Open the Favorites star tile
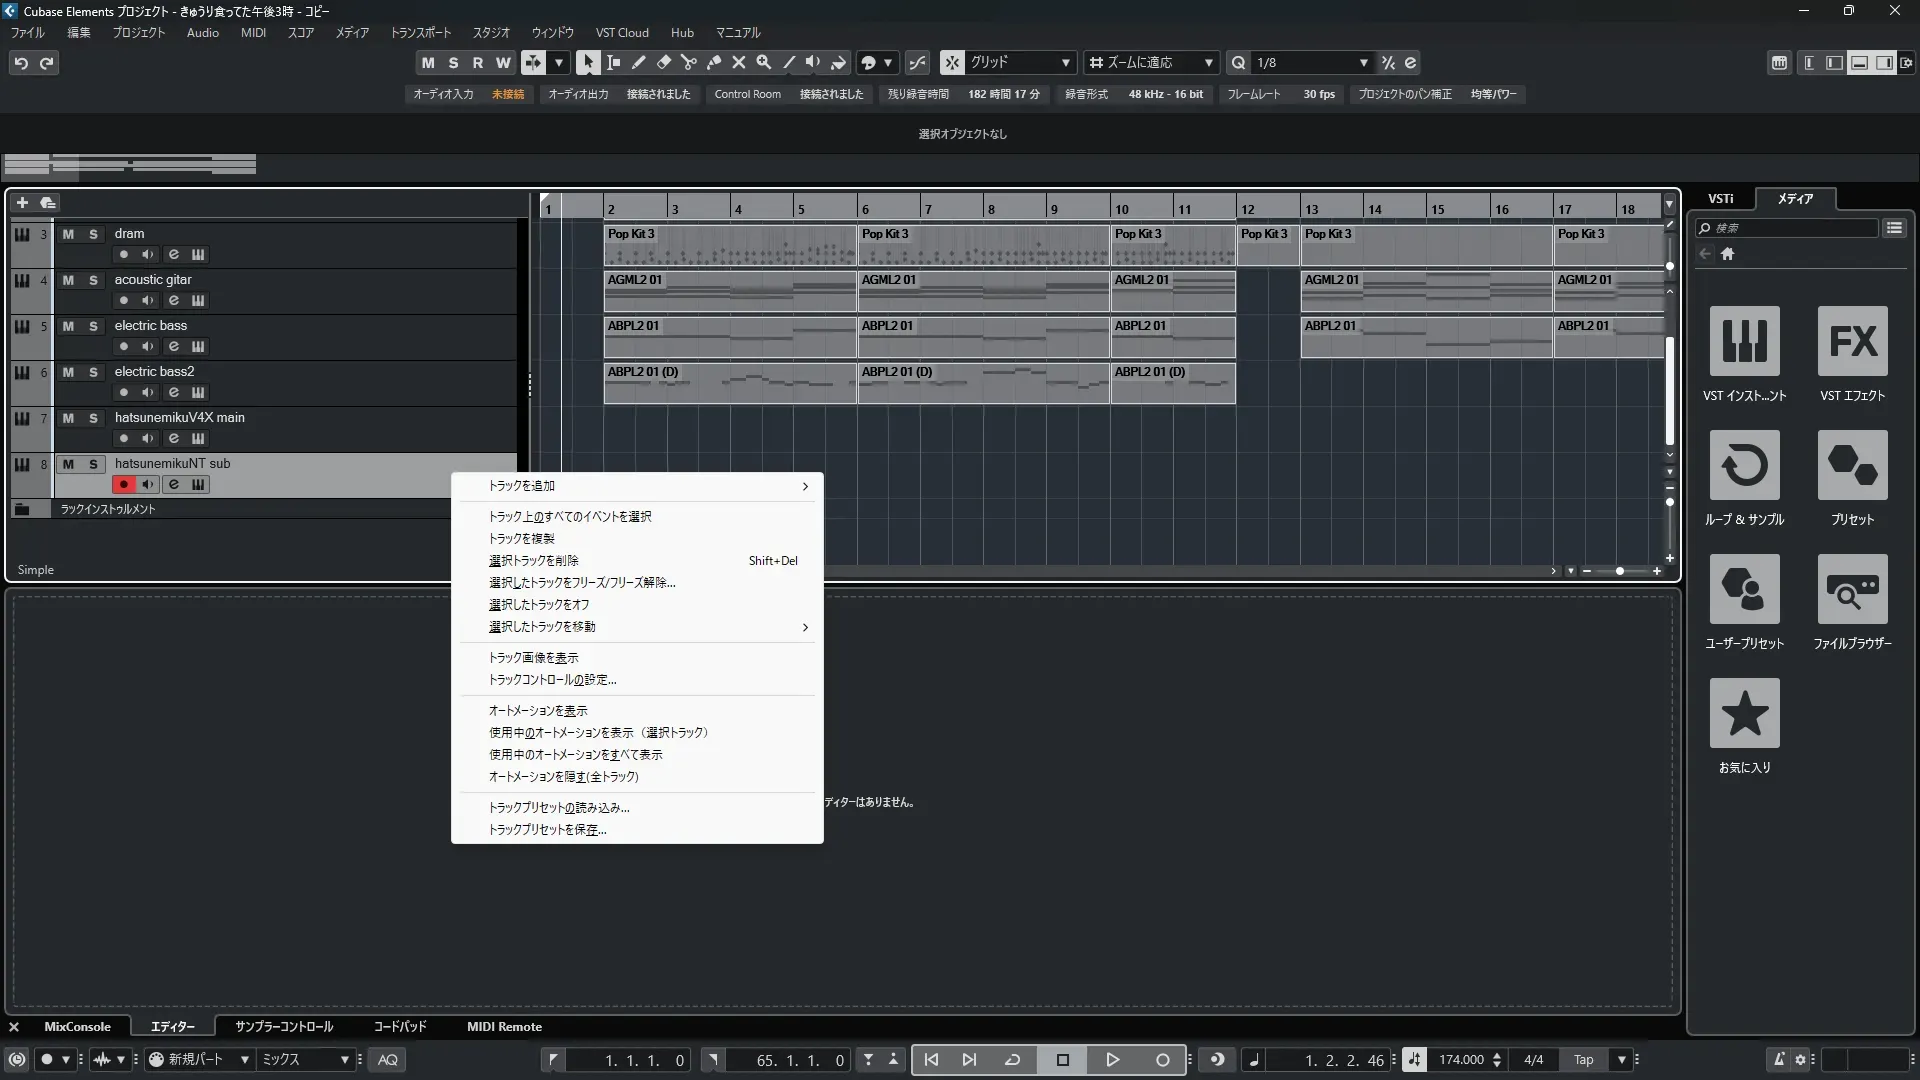The image size is (1920, 1080). tap(1744, 714)
